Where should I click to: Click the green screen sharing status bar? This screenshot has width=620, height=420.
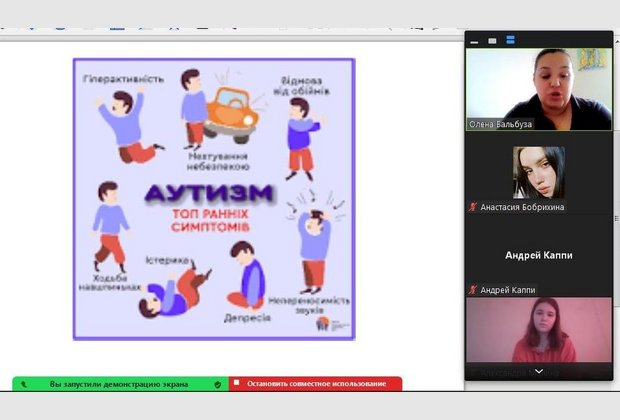[120, 384]
